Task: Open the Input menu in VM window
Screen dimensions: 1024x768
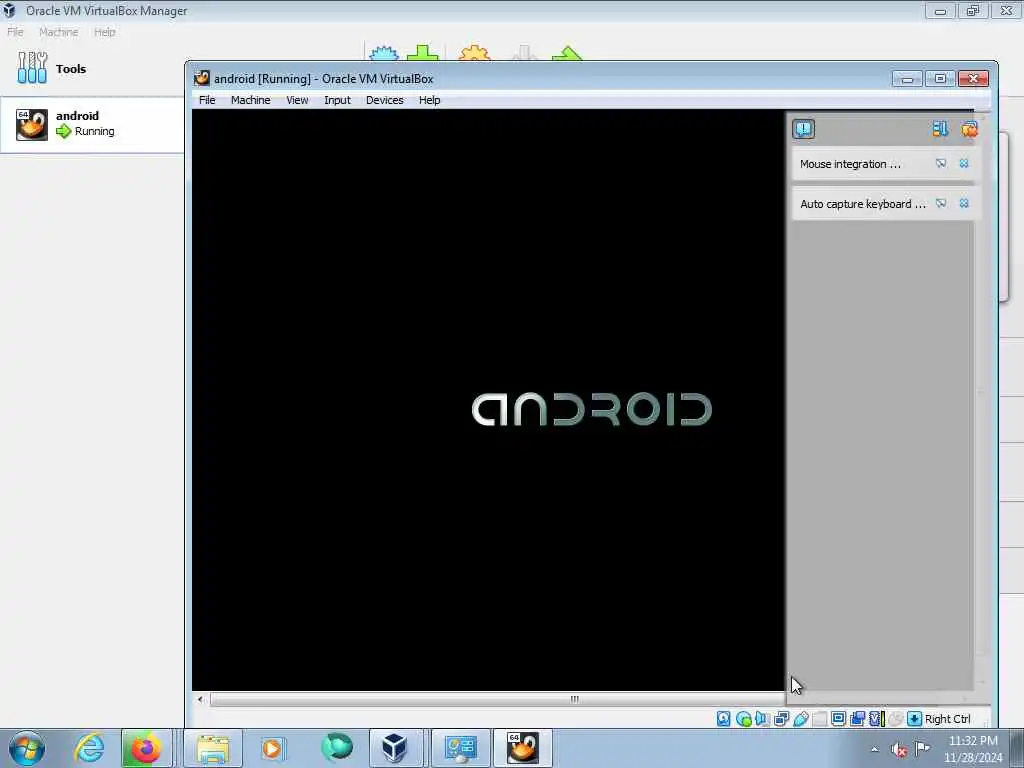Action: (337, 100)
